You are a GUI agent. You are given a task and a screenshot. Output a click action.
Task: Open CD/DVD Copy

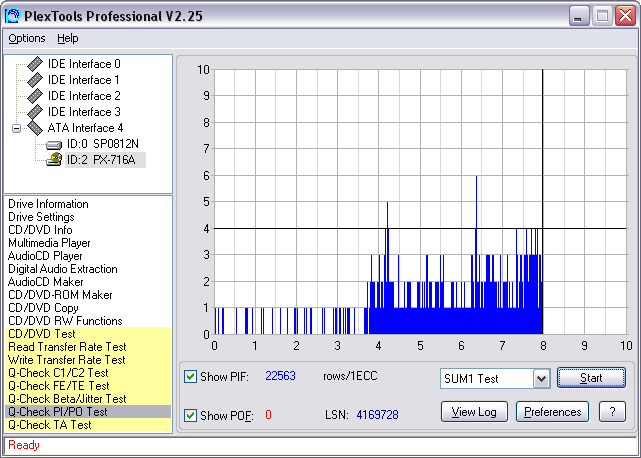(x=43, y=308)
